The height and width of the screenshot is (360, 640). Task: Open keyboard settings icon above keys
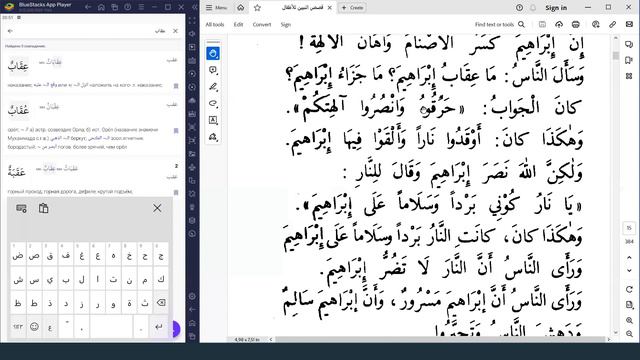[21, 209]
